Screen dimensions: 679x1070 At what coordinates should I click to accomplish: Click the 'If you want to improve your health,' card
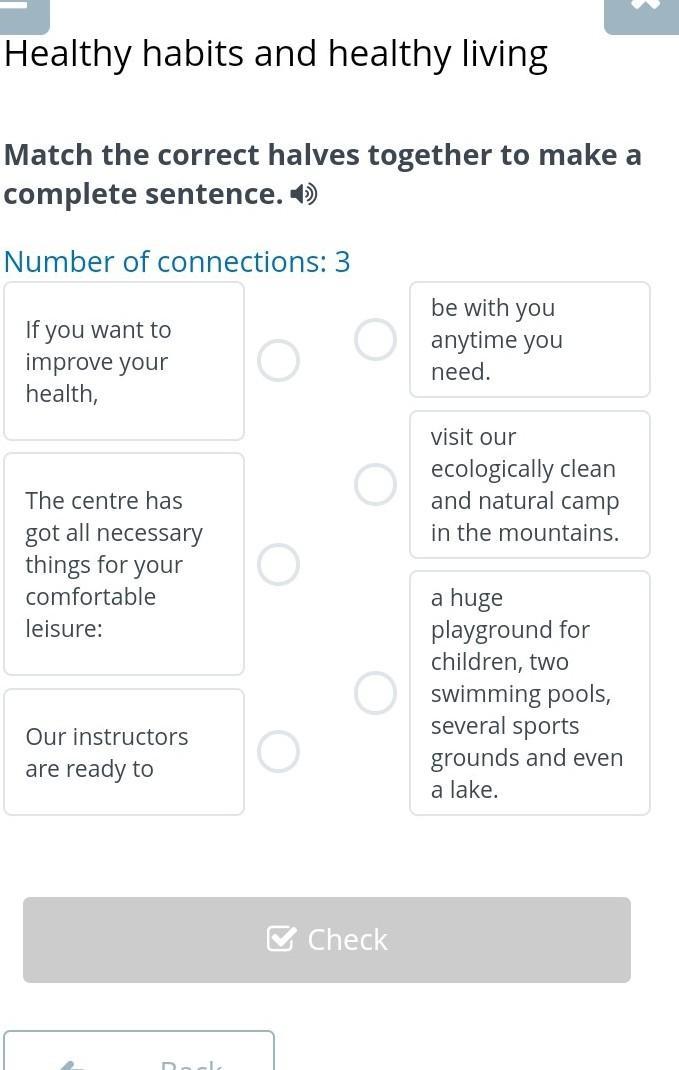click(124, 361)
